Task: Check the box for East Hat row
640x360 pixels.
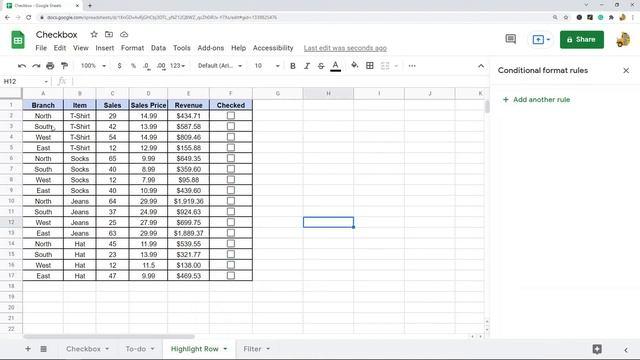Action: [231, 276]
